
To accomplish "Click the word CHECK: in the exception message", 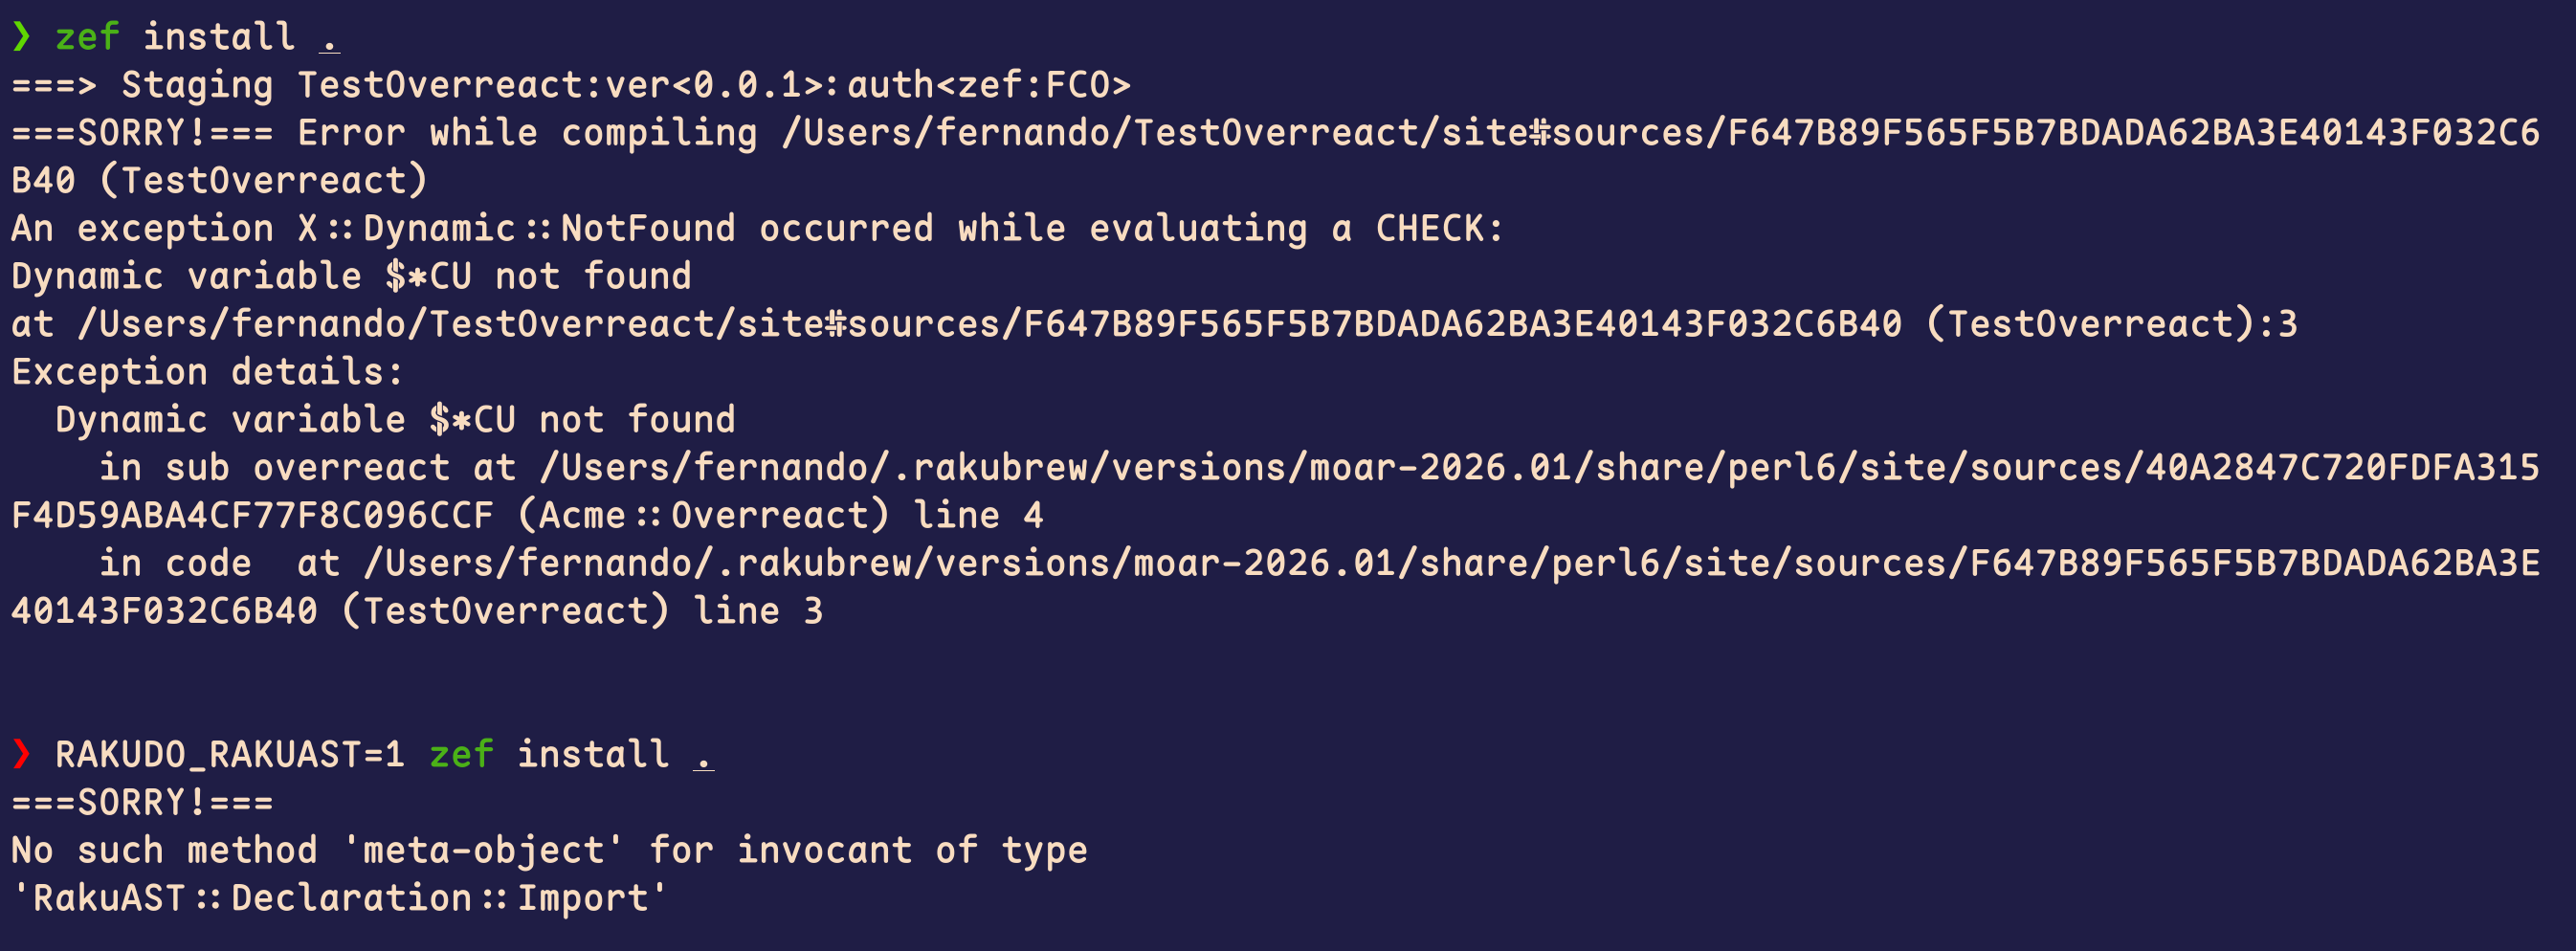I will 1438,229.
